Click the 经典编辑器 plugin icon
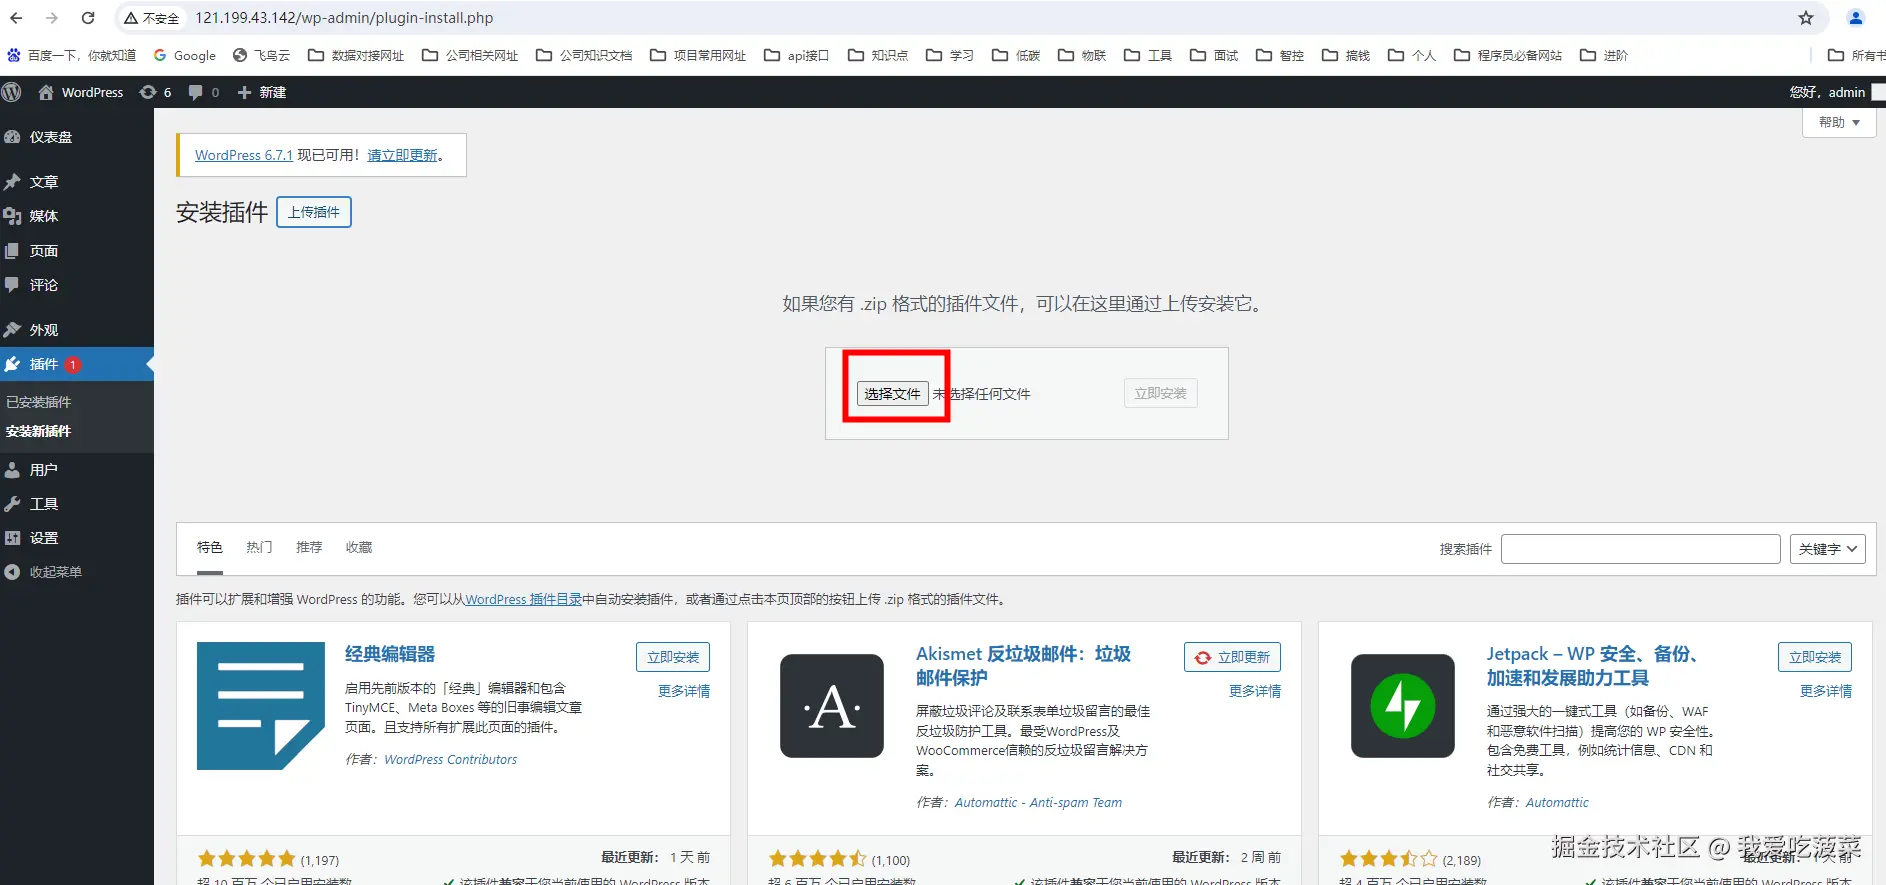1886x885 pixels. click(261, 706)
